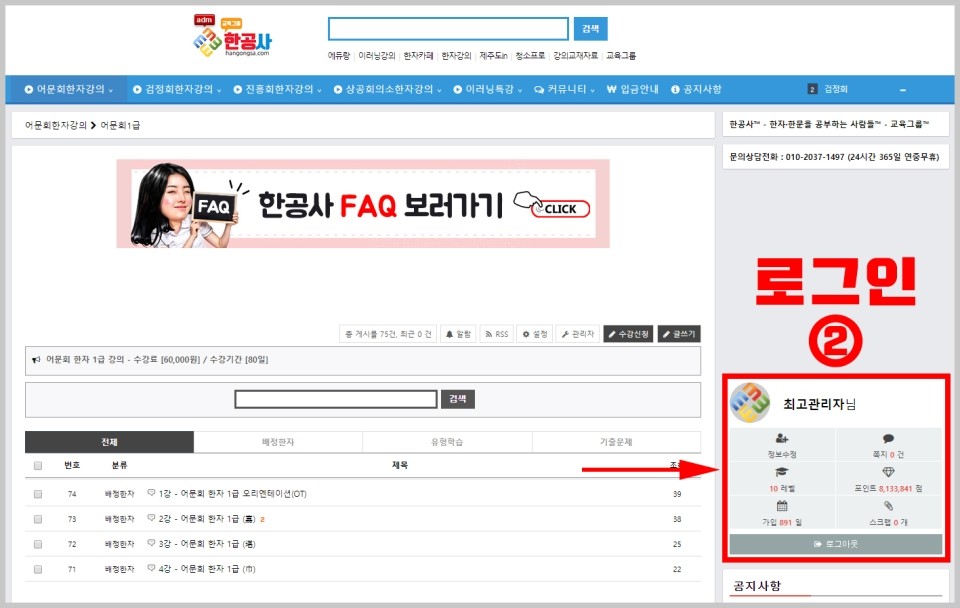Click the 가입 calendar icon

click(x=782, y=506)
